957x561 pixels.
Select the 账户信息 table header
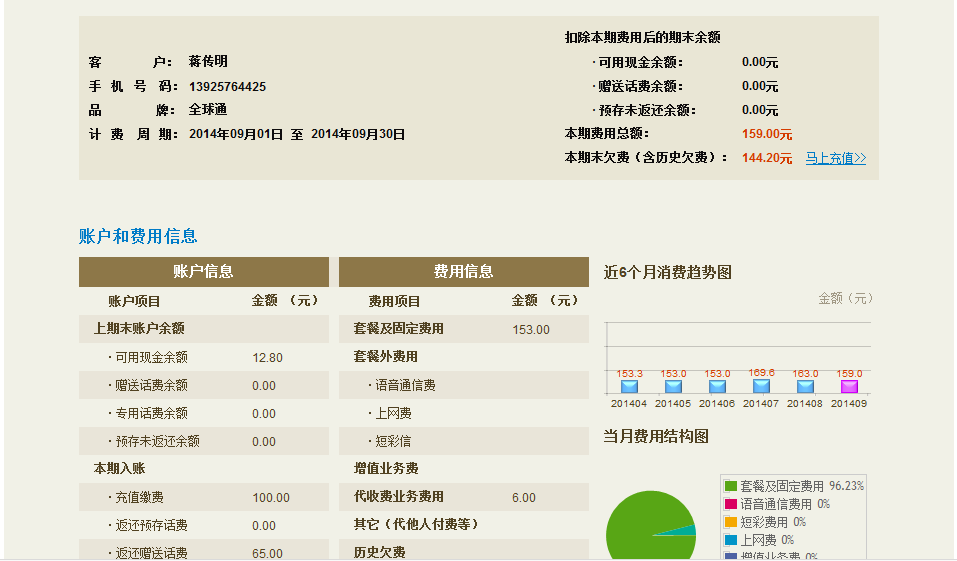(203, 272)
